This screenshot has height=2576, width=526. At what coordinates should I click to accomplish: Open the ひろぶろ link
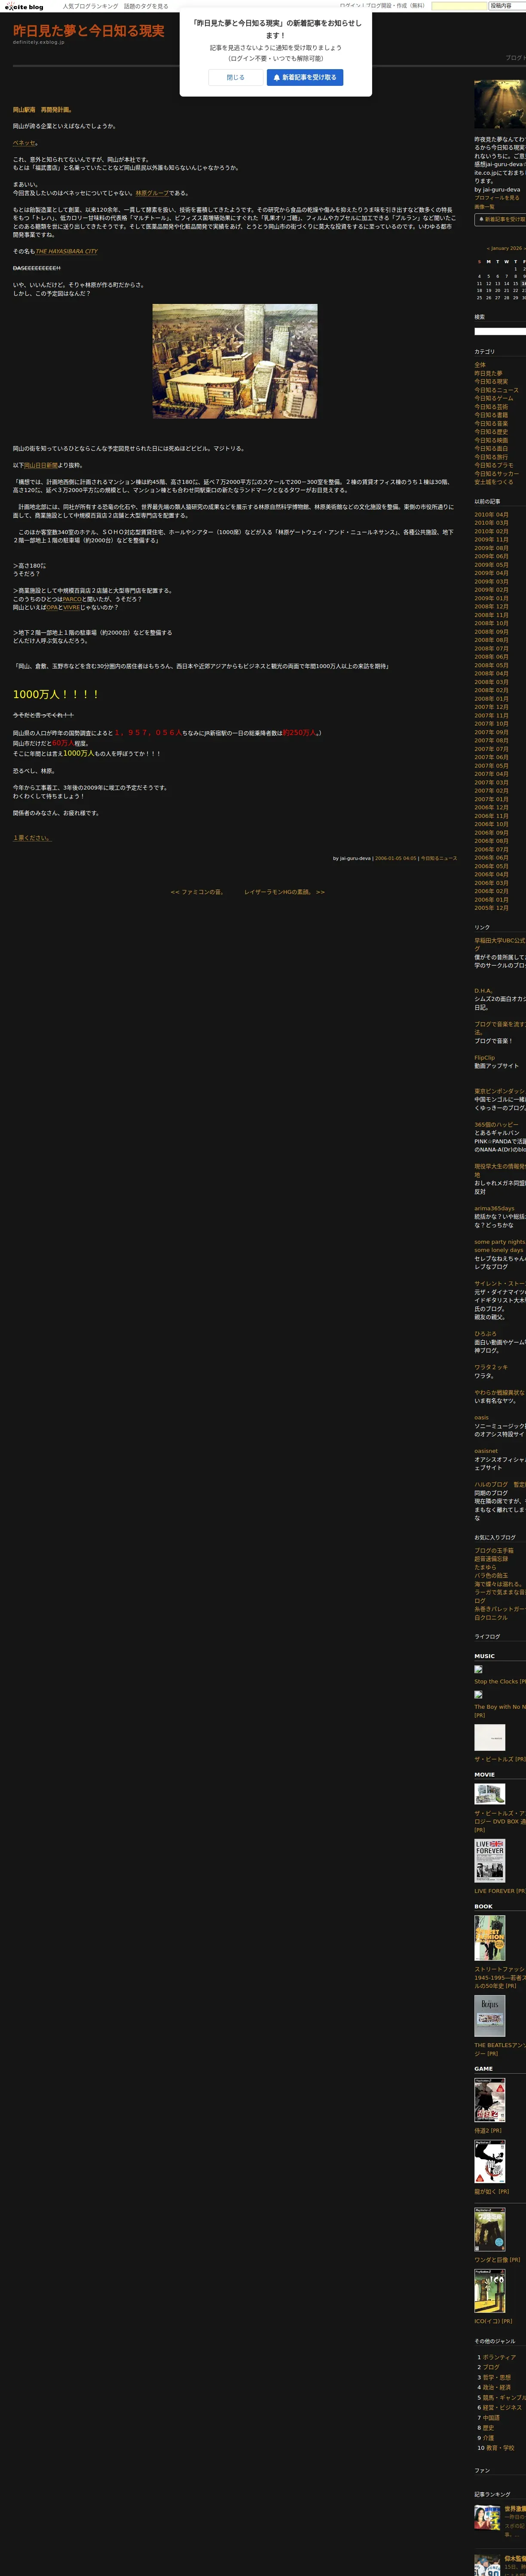(485, 1333)
